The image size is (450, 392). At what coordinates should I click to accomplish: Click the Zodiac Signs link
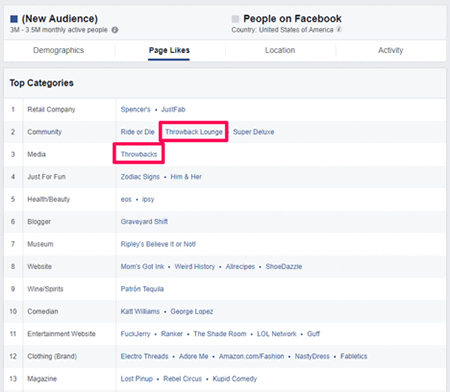[140, 177]
